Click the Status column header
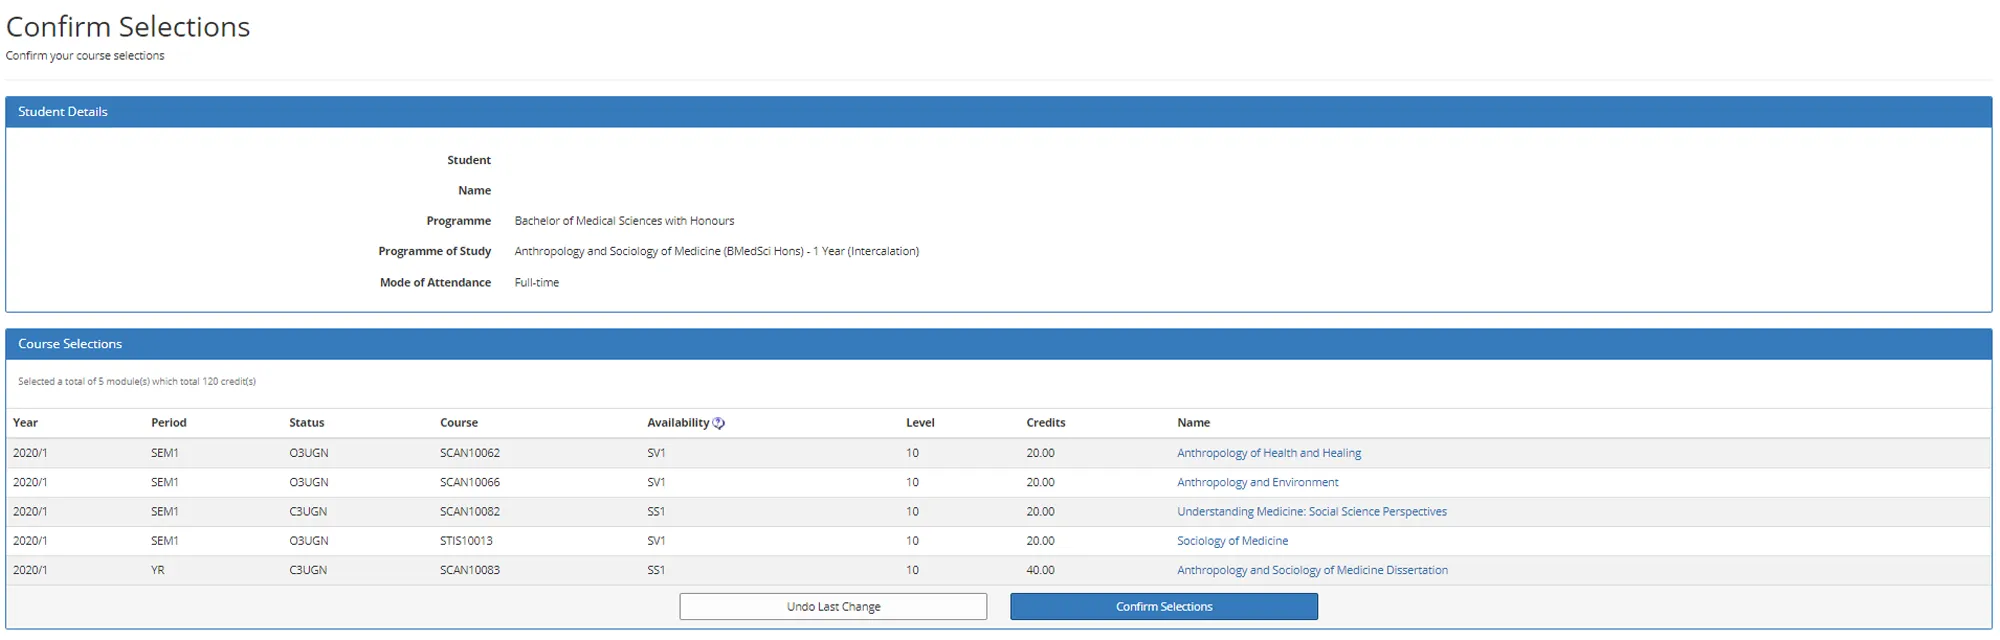 click(307, 423)
